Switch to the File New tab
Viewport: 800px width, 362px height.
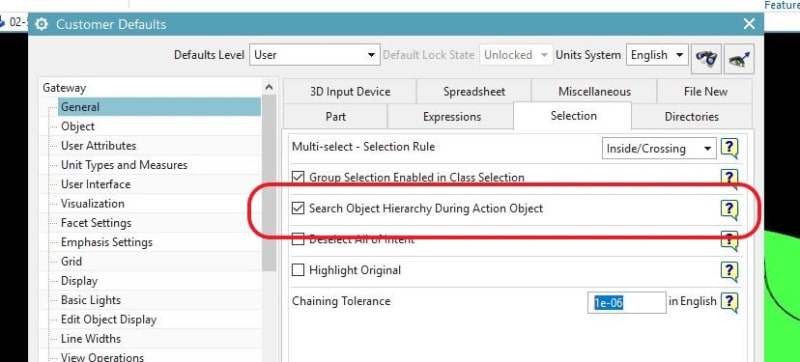705,92
